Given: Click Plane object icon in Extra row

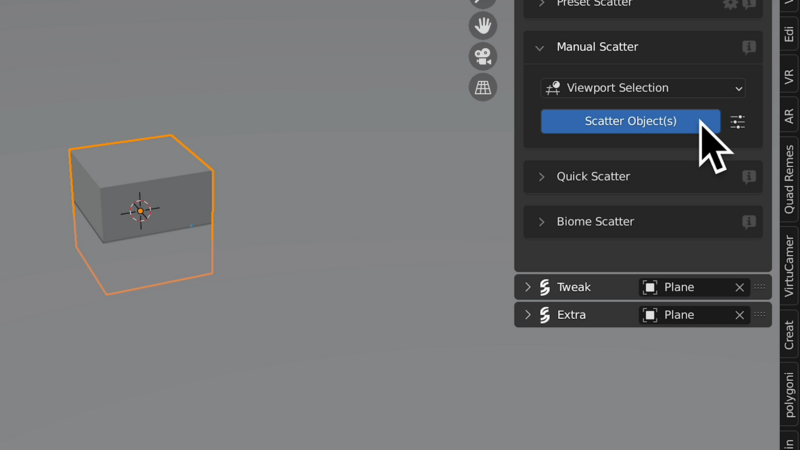Looking at the screenshot, I should click(649, 315).
